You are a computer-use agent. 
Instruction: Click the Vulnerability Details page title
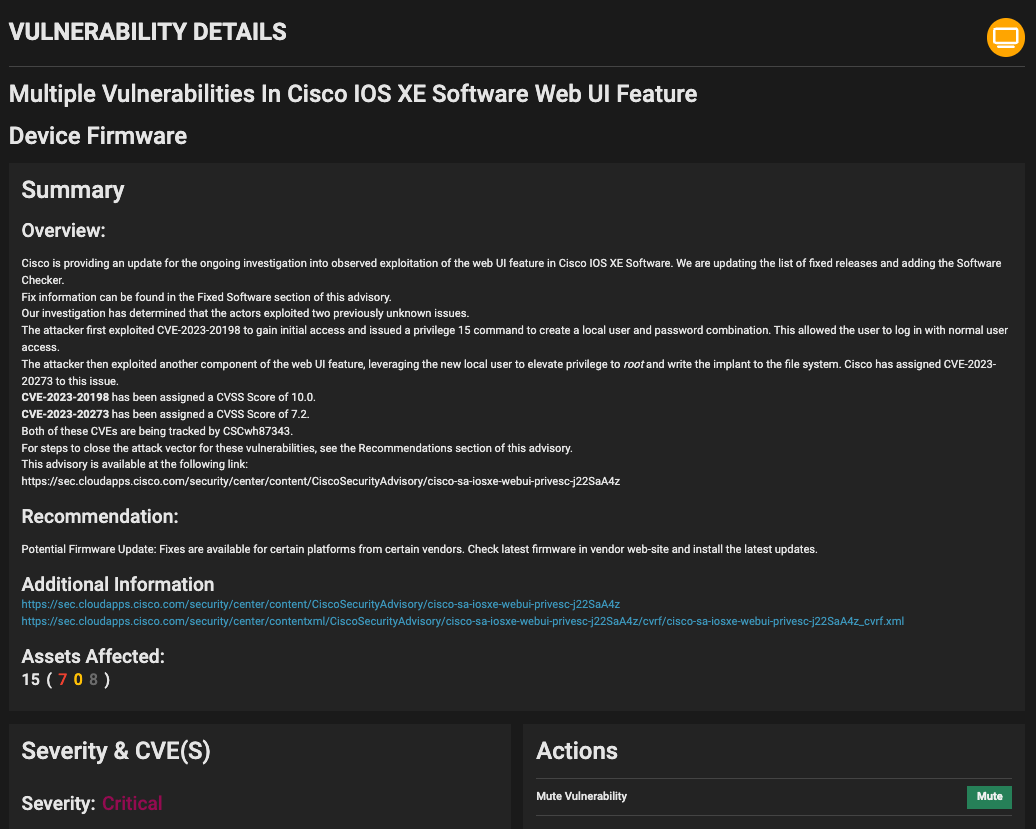tap(147, 32)
